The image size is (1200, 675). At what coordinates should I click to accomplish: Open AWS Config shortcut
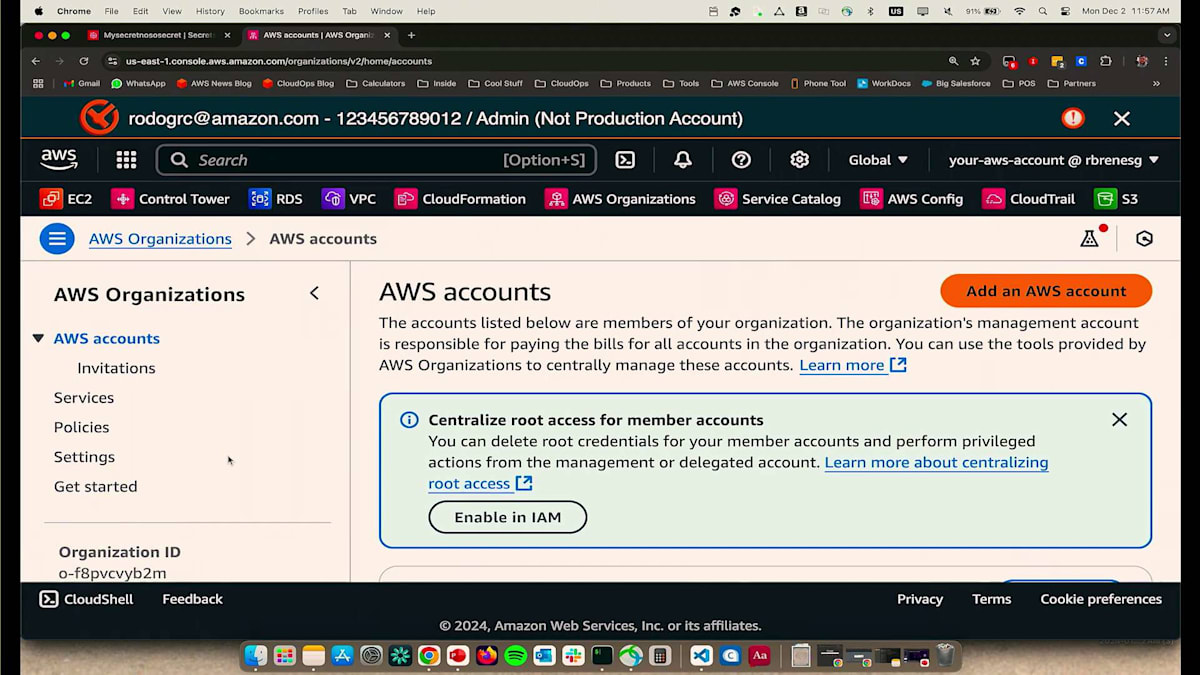click(x=912, y=199)
